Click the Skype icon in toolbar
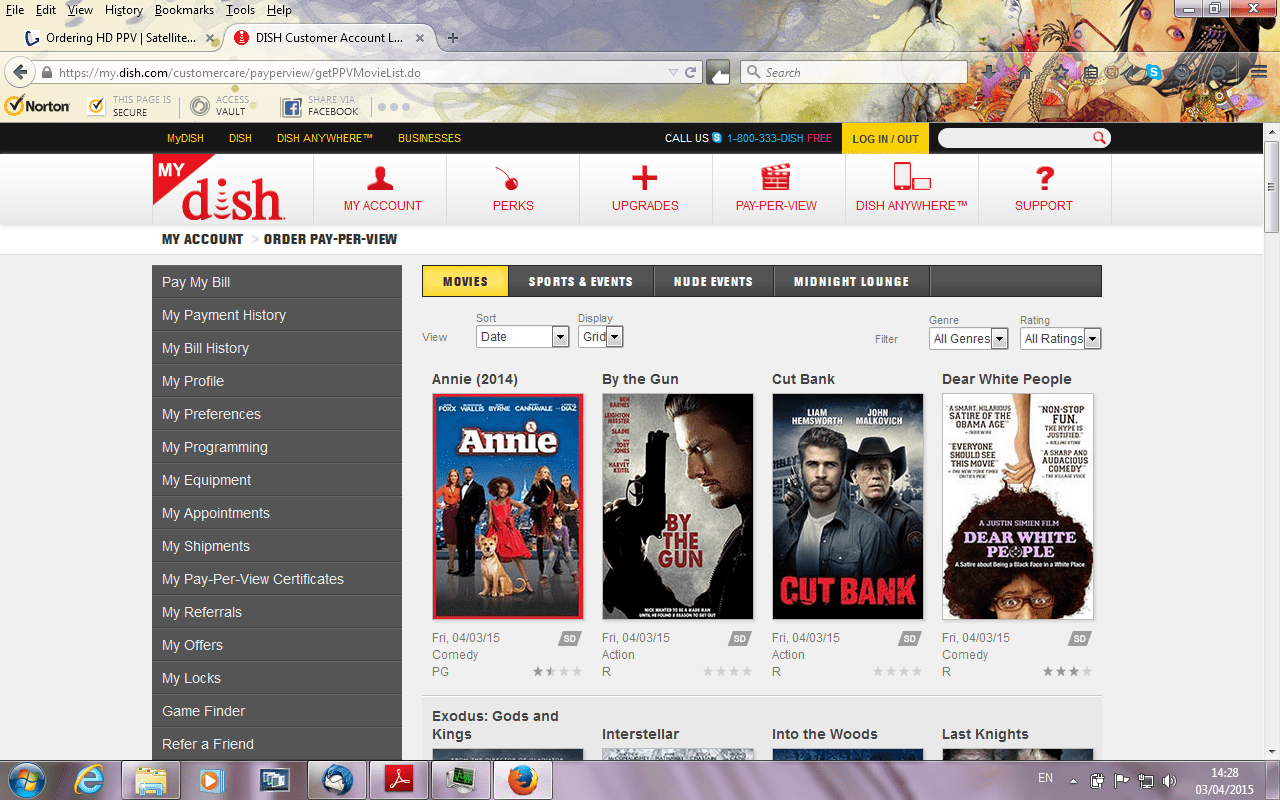The image size is (1280, 800). tap(1154, 72)
